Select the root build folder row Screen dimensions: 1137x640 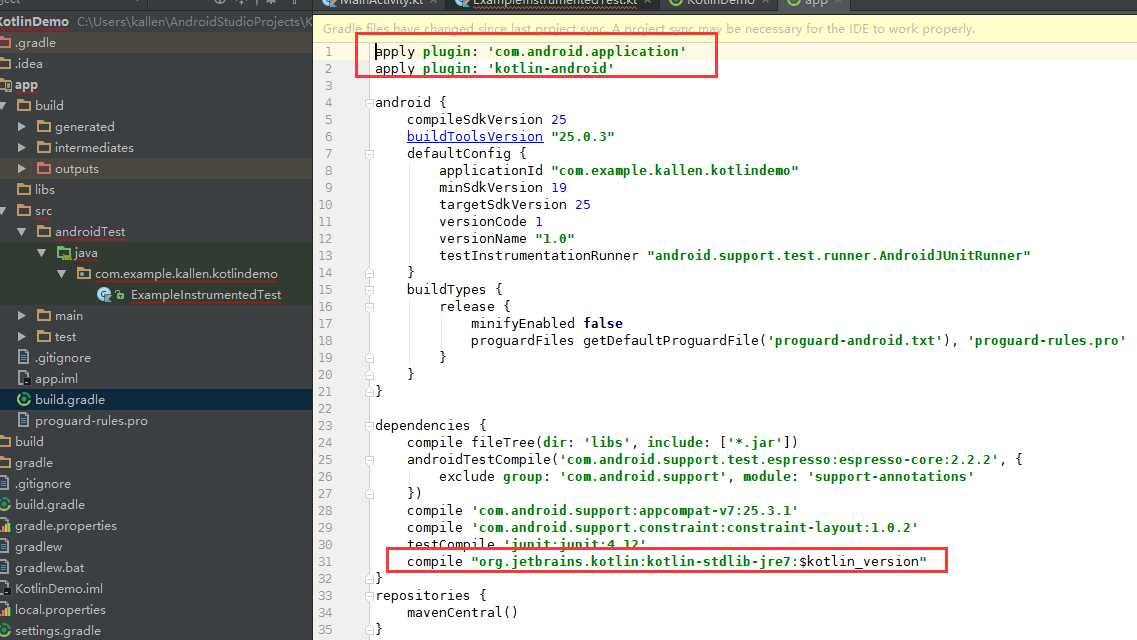point(156,441)
